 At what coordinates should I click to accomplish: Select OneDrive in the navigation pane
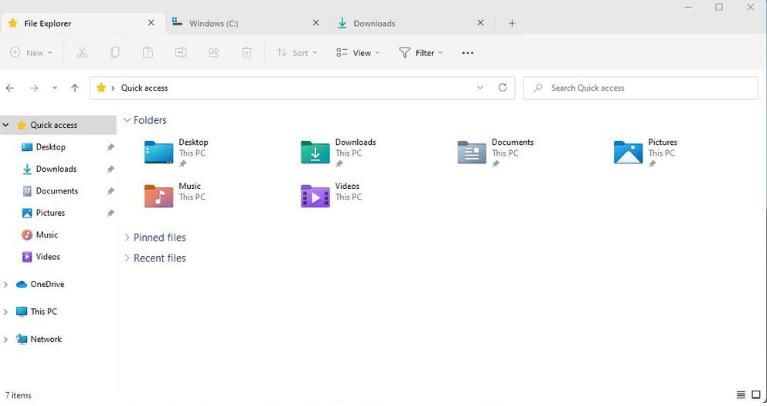click(x=47, y=284)
